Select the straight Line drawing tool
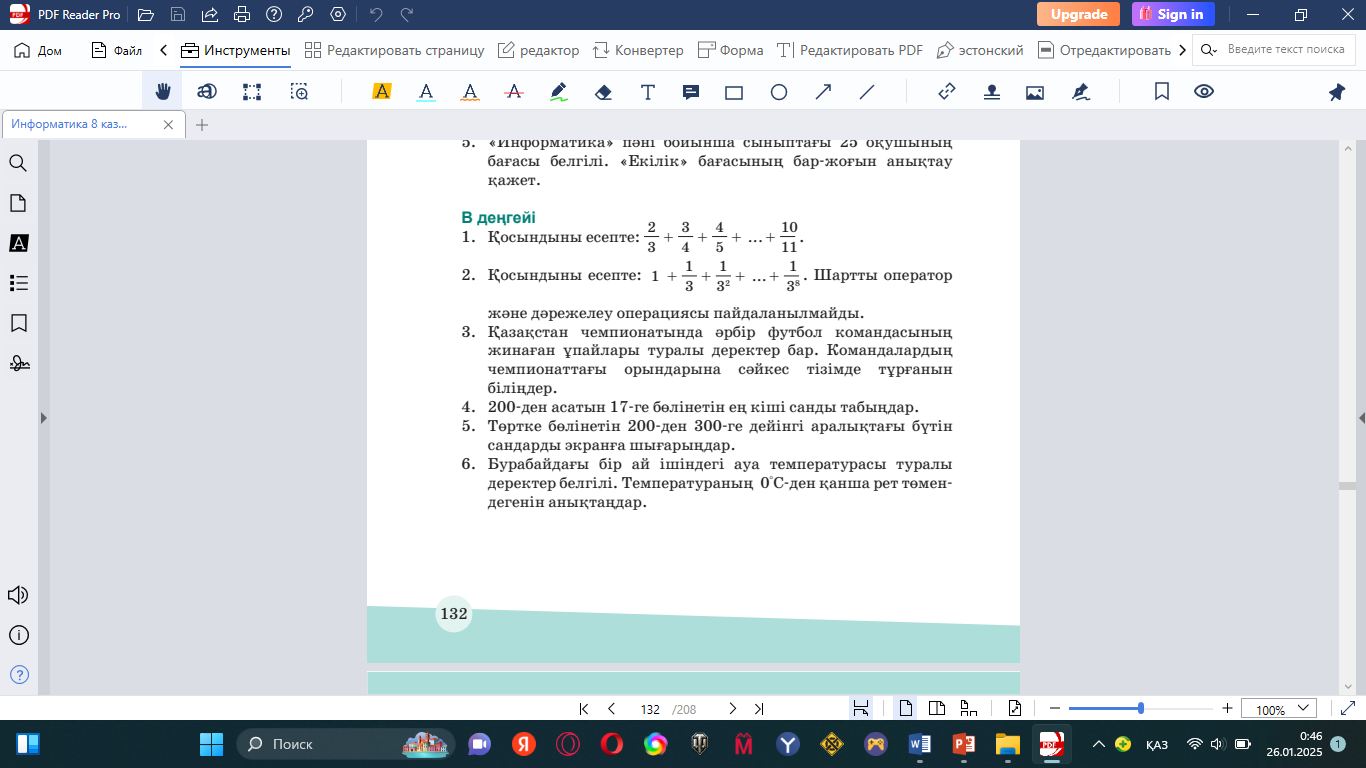 pos(867,92)
